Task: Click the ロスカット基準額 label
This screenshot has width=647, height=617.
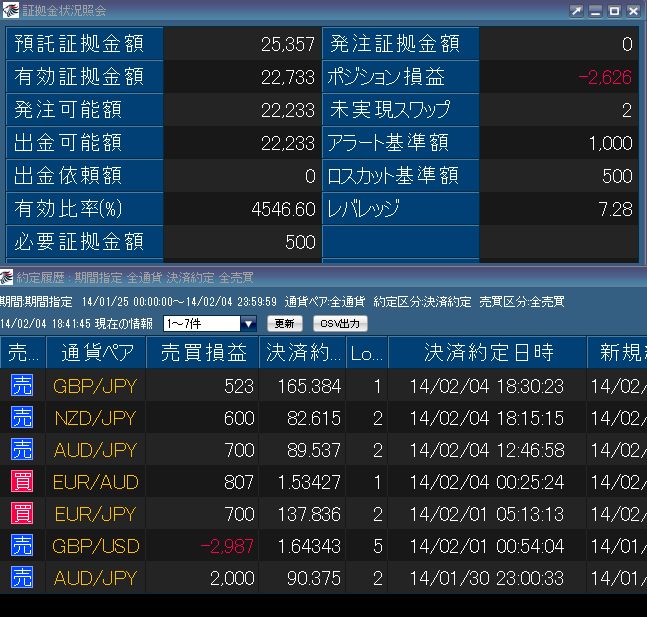Action: [x=393, y=175]
